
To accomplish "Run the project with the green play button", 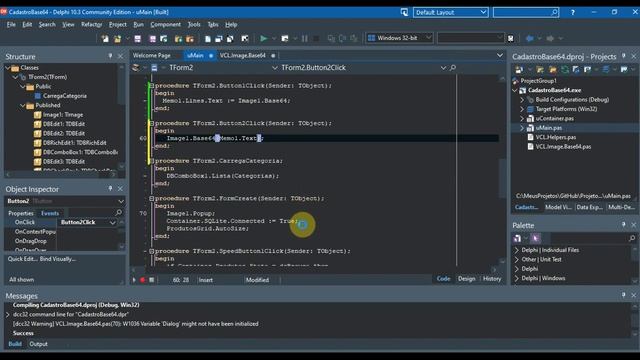I will [x=264, y=38].
